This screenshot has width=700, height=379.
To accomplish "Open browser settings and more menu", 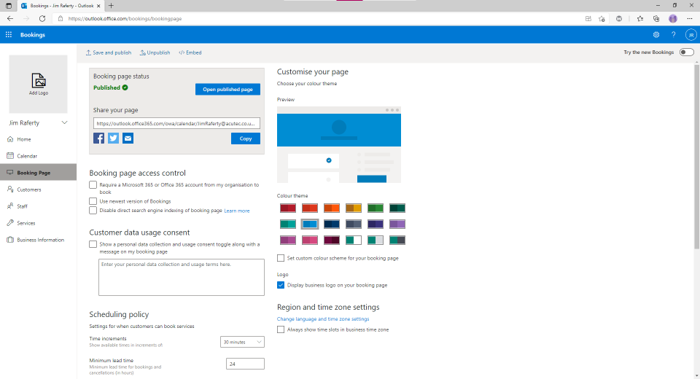I will tap(690, 18).
